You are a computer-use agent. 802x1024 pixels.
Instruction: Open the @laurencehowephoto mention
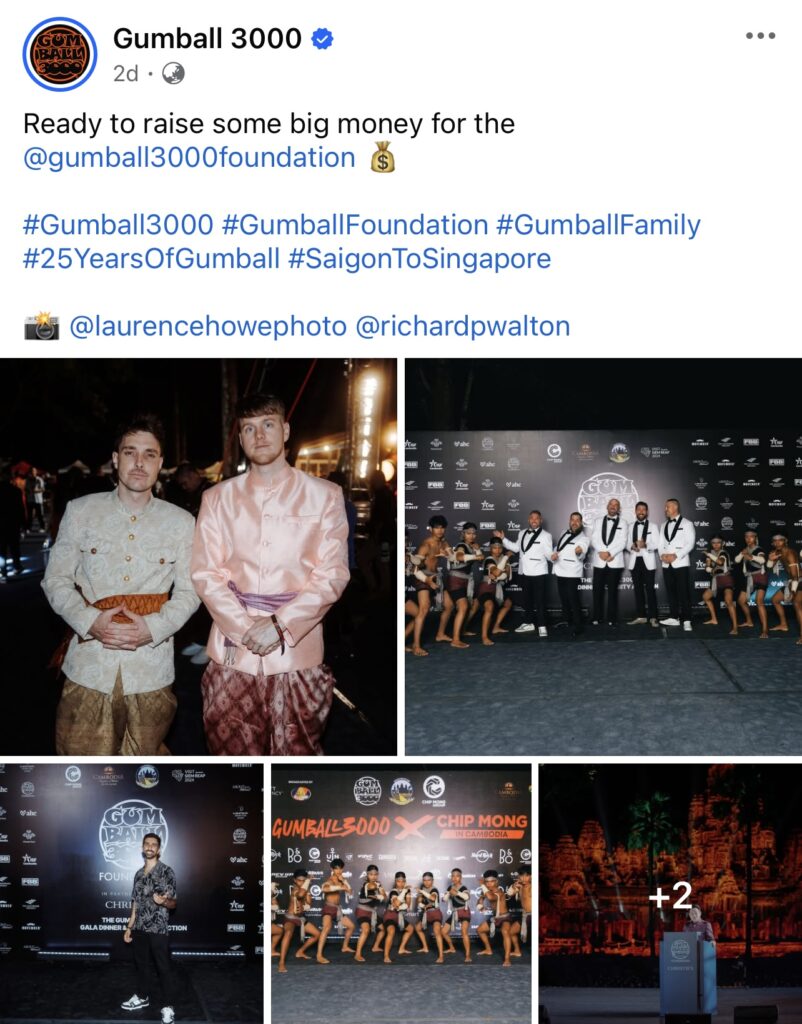coord(208,326)
